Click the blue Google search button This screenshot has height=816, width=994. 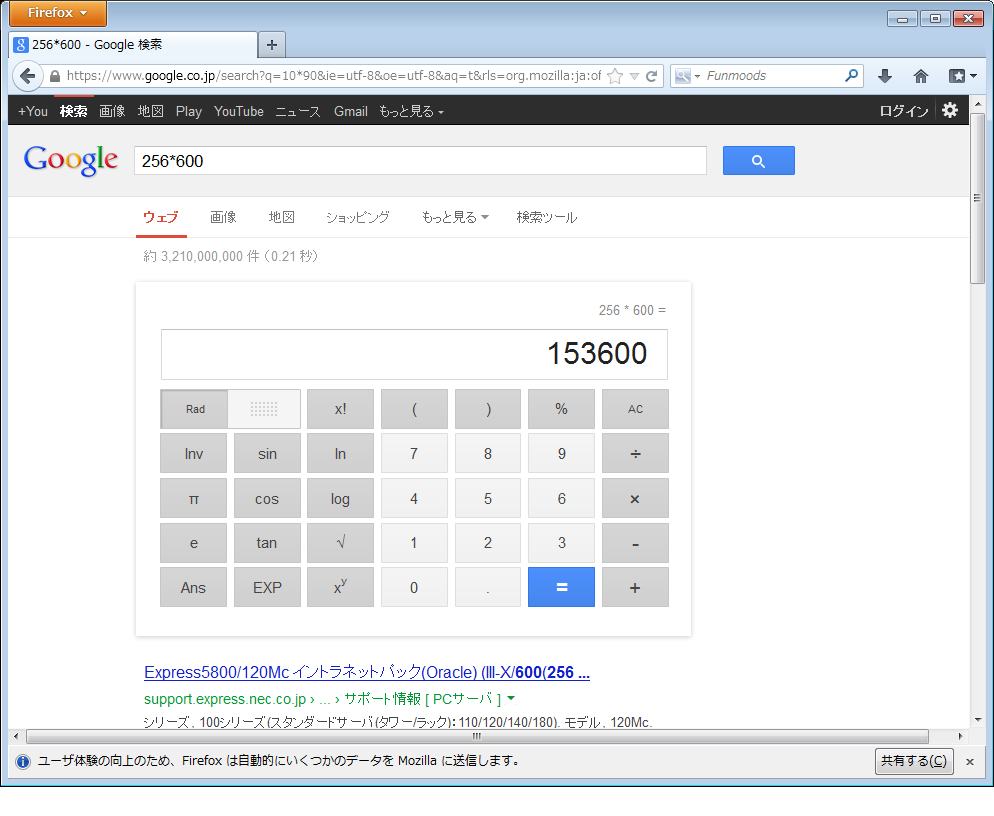pos(758,161)
